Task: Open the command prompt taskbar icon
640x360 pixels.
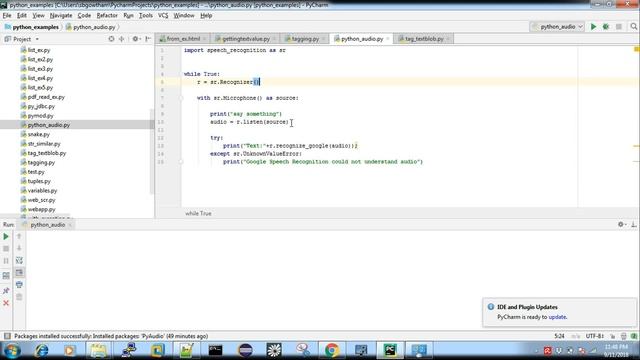Action: point(216,350)
